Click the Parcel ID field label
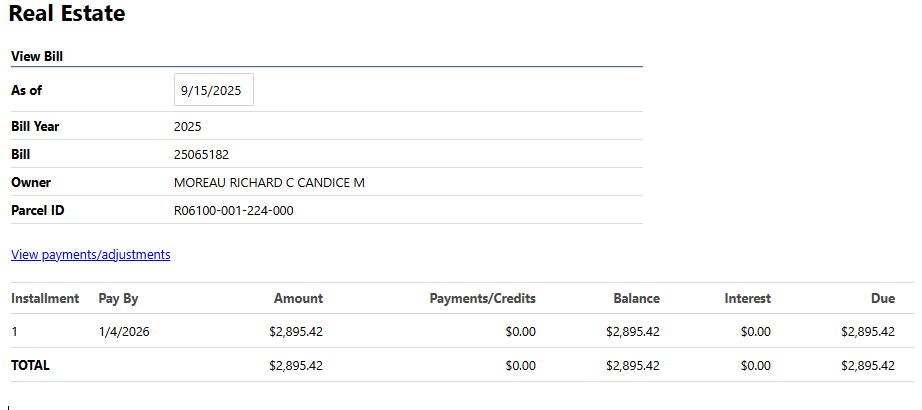The height and width of the screenshot is (410, 922). pos(37,211)
